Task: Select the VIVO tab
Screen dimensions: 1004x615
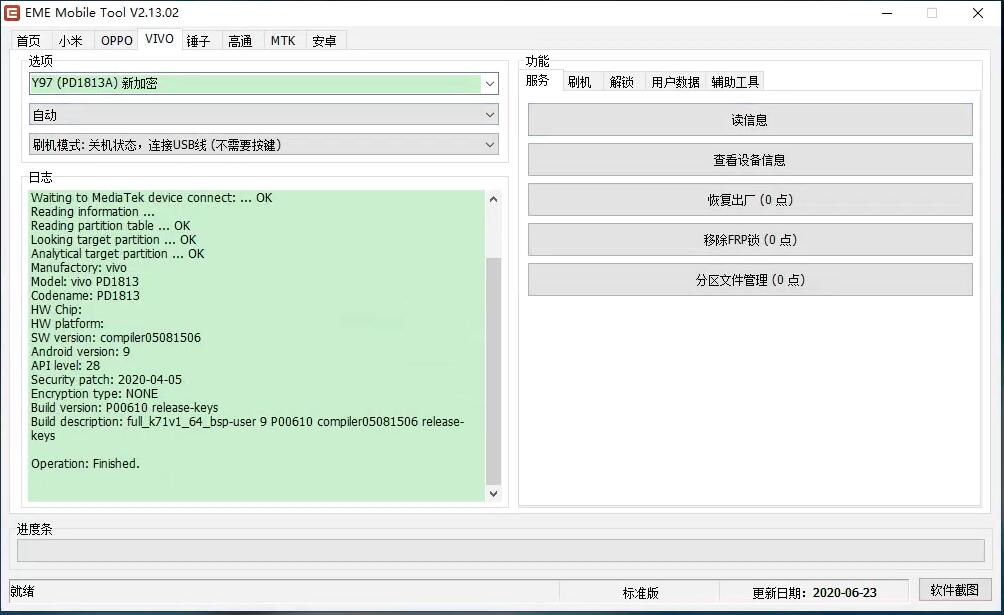Action: tap(159, 39)
